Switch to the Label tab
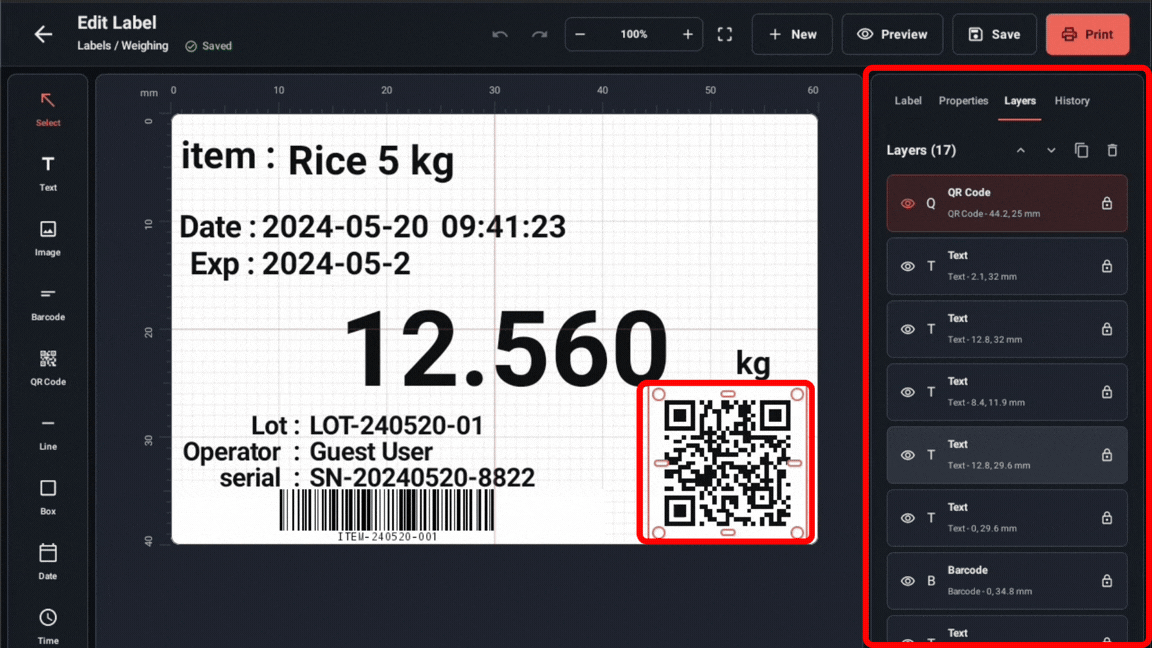The image size is (1152, 648). (x=908, y=101)
